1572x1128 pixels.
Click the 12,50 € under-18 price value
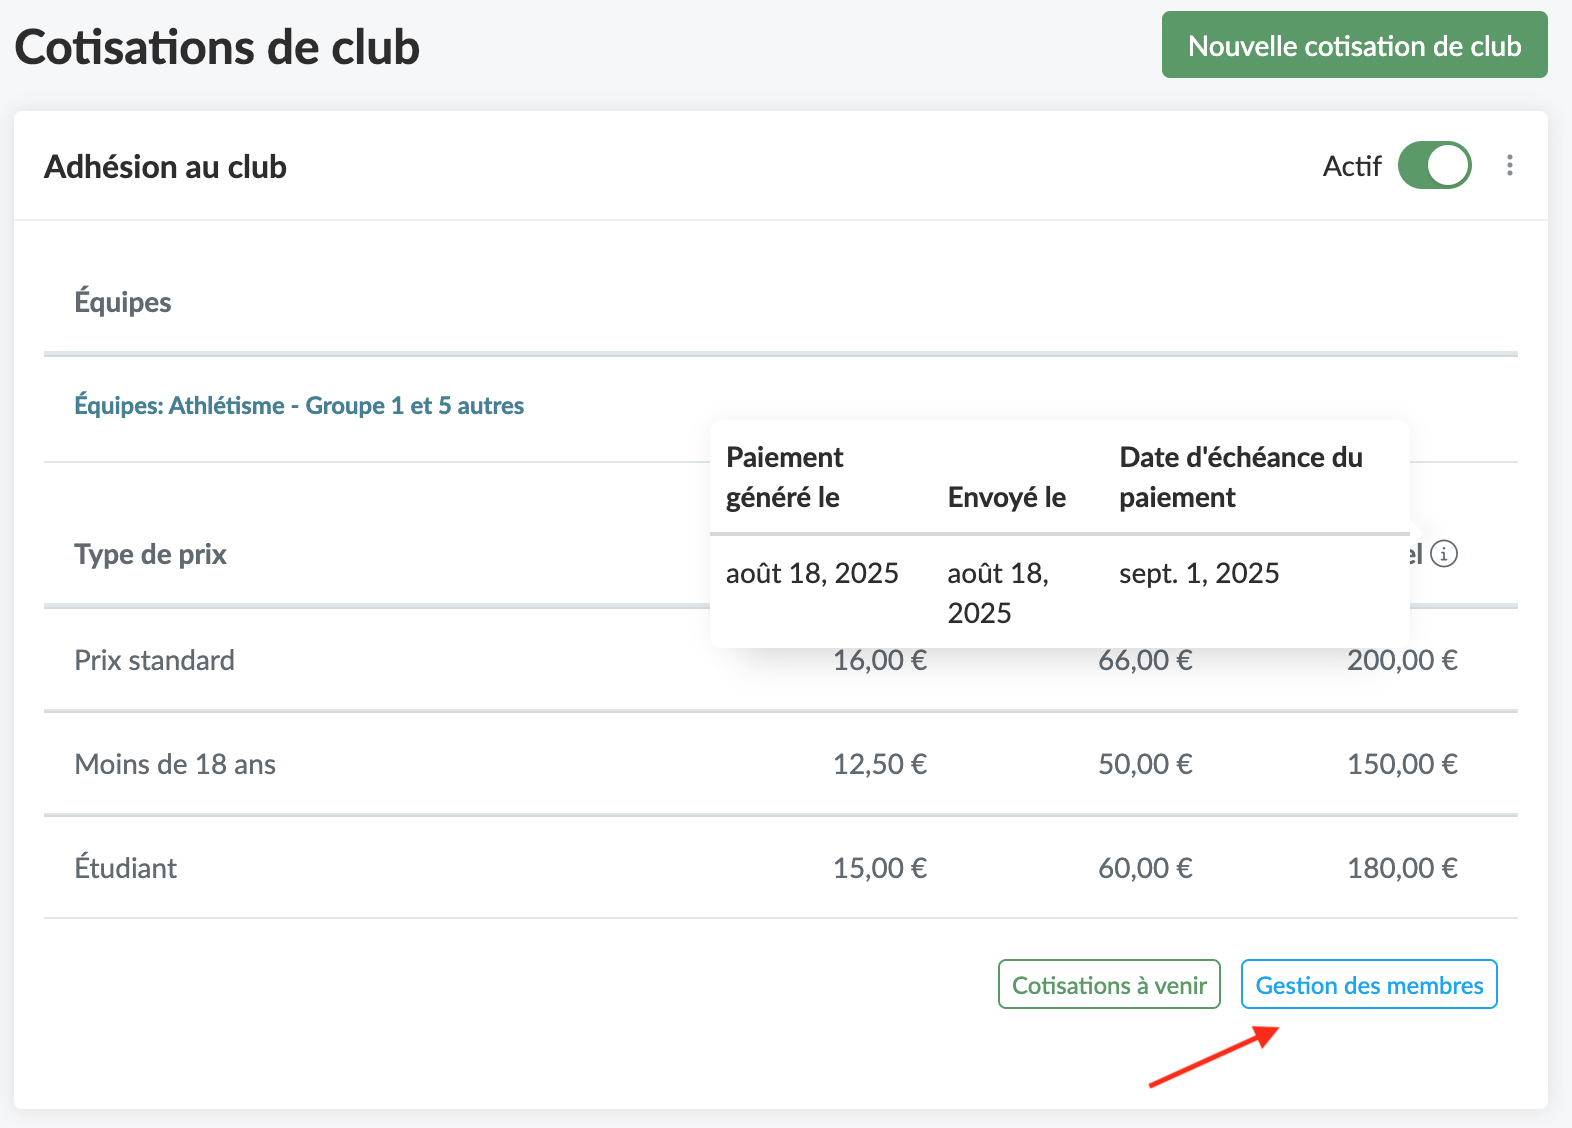click(x=879, y=765)
